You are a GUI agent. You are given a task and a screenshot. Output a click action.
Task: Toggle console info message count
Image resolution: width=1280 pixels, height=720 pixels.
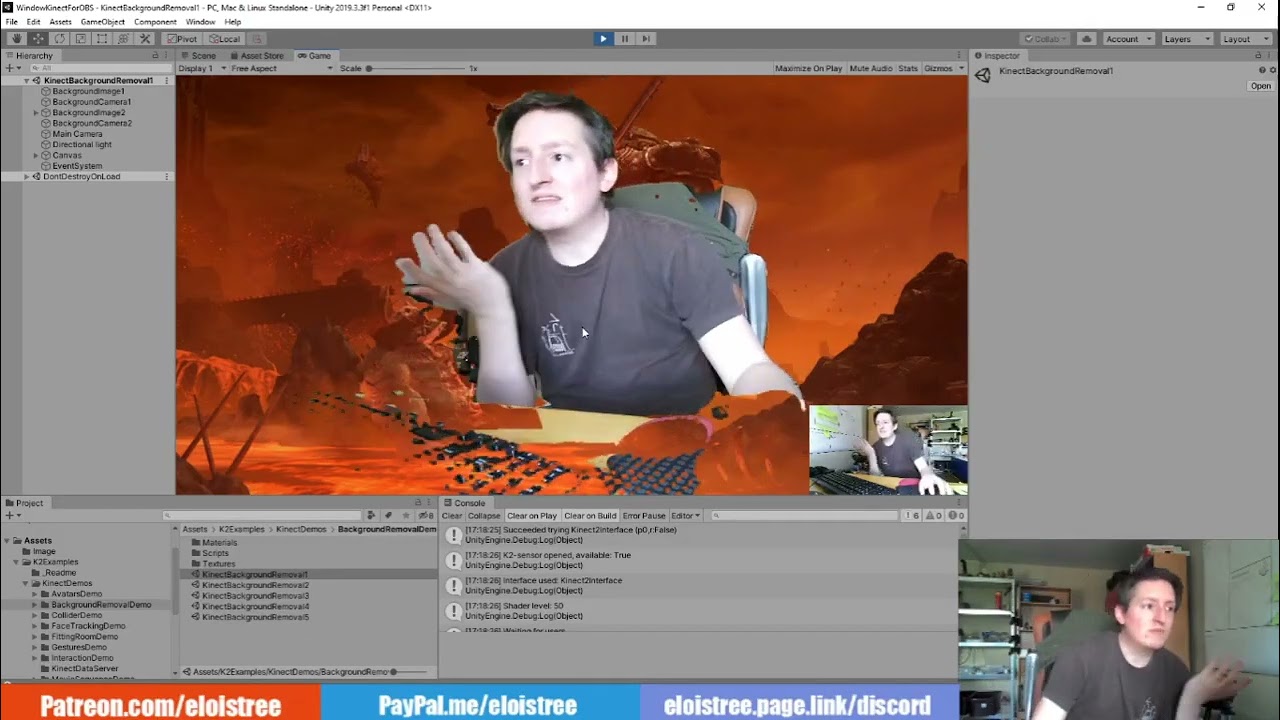coord(912,516)
